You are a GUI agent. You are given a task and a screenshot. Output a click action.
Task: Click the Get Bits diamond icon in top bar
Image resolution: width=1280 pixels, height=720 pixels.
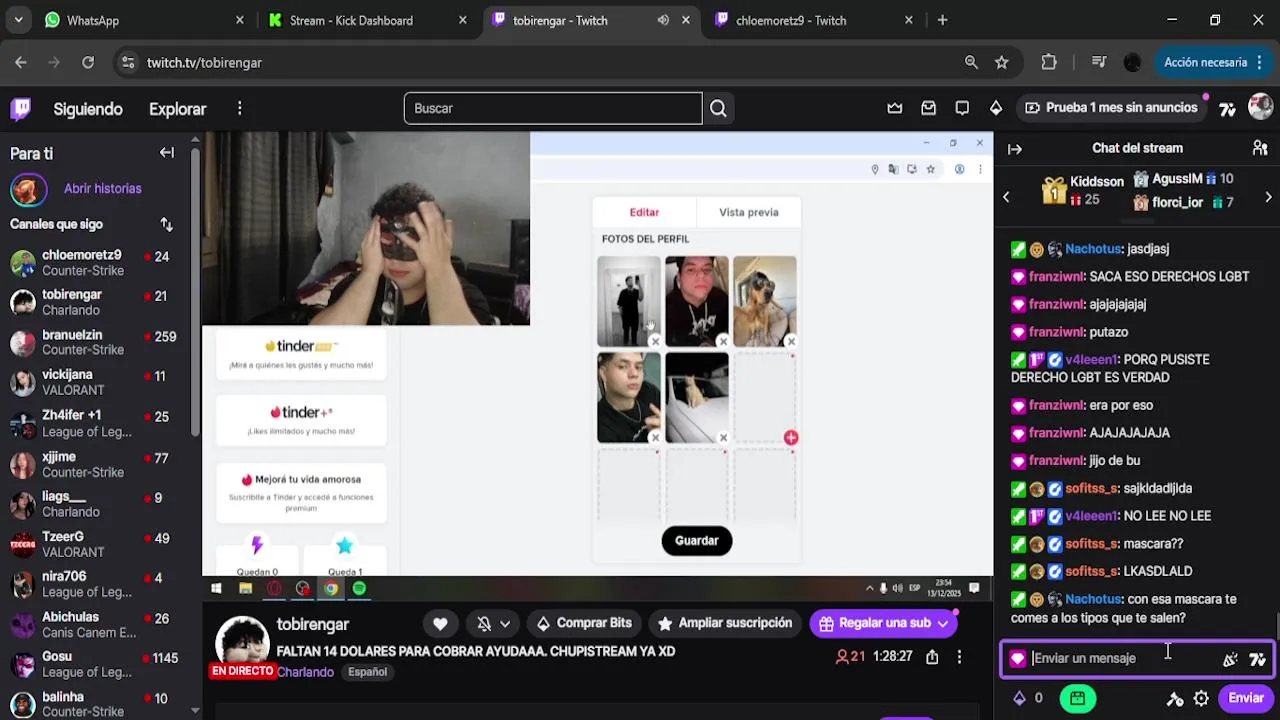pos(995,108)
